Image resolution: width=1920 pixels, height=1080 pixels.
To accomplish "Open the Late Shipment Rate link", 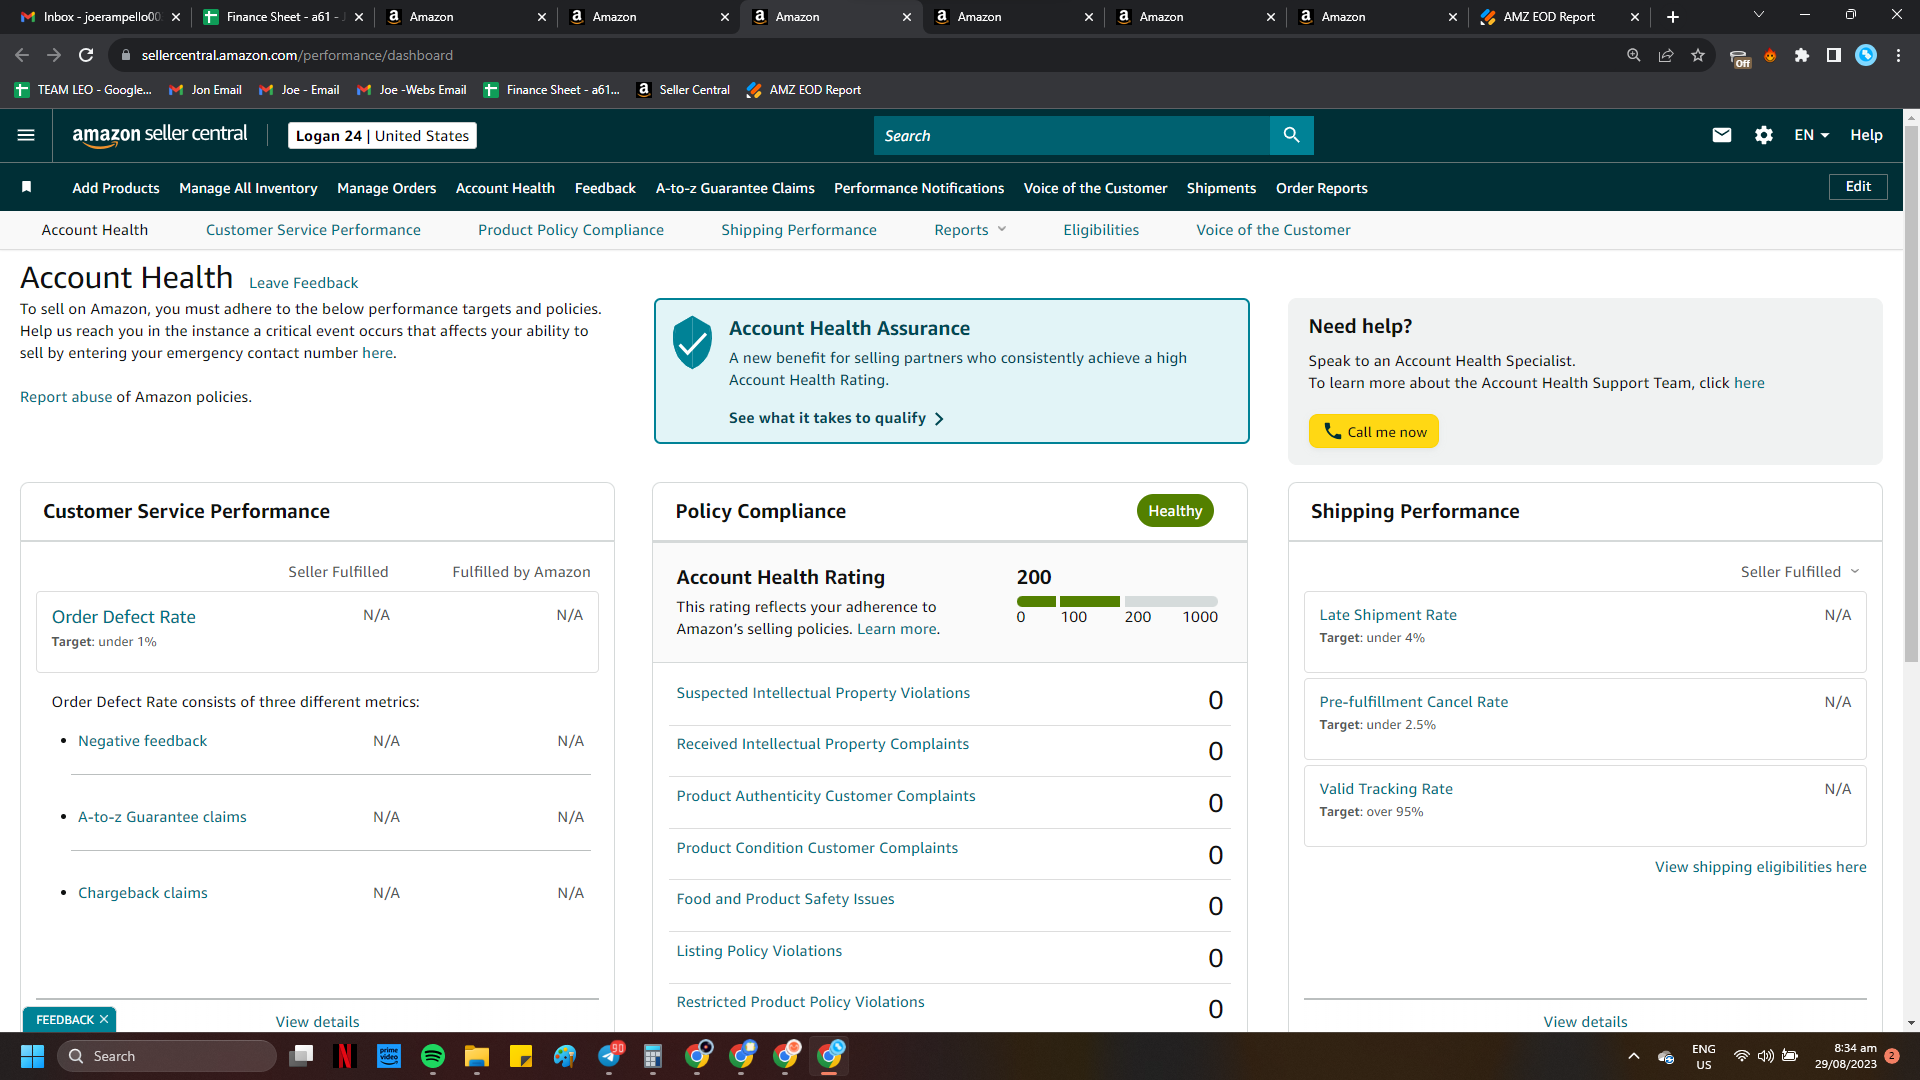I will 1388,615.
